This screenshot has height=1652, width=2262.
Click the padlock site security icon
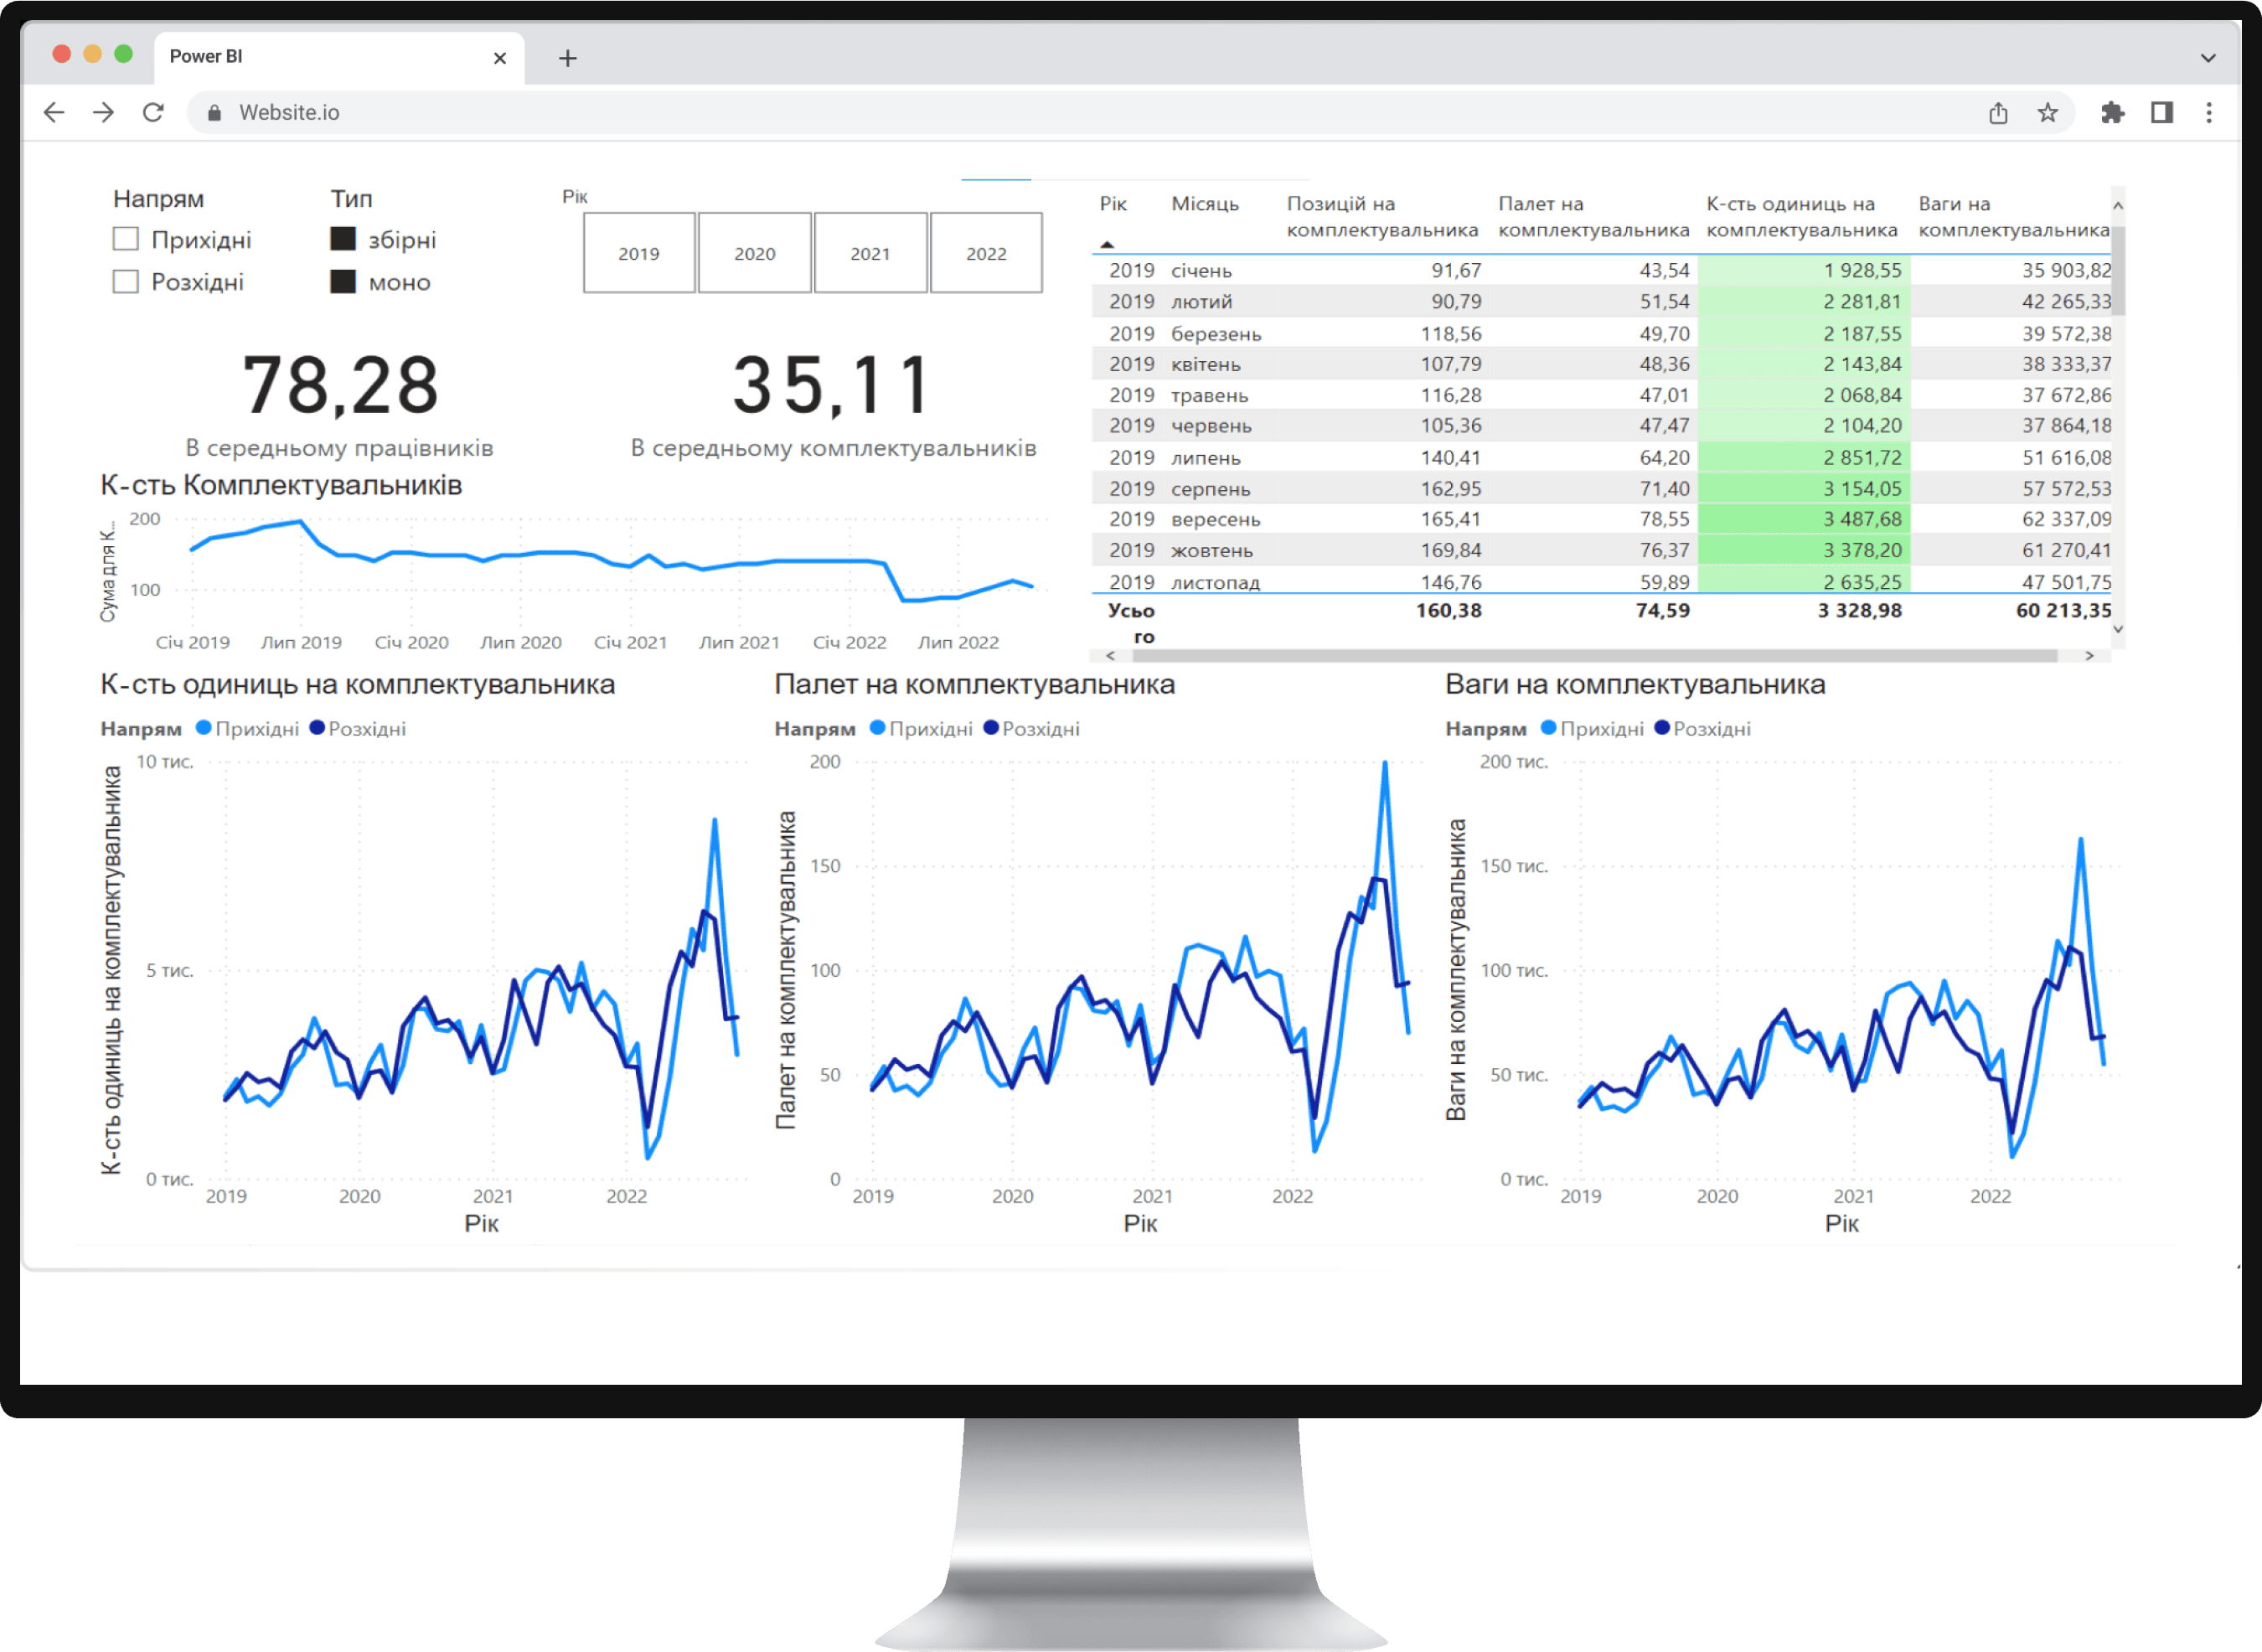pyautogui.click(x=214, y=113)
